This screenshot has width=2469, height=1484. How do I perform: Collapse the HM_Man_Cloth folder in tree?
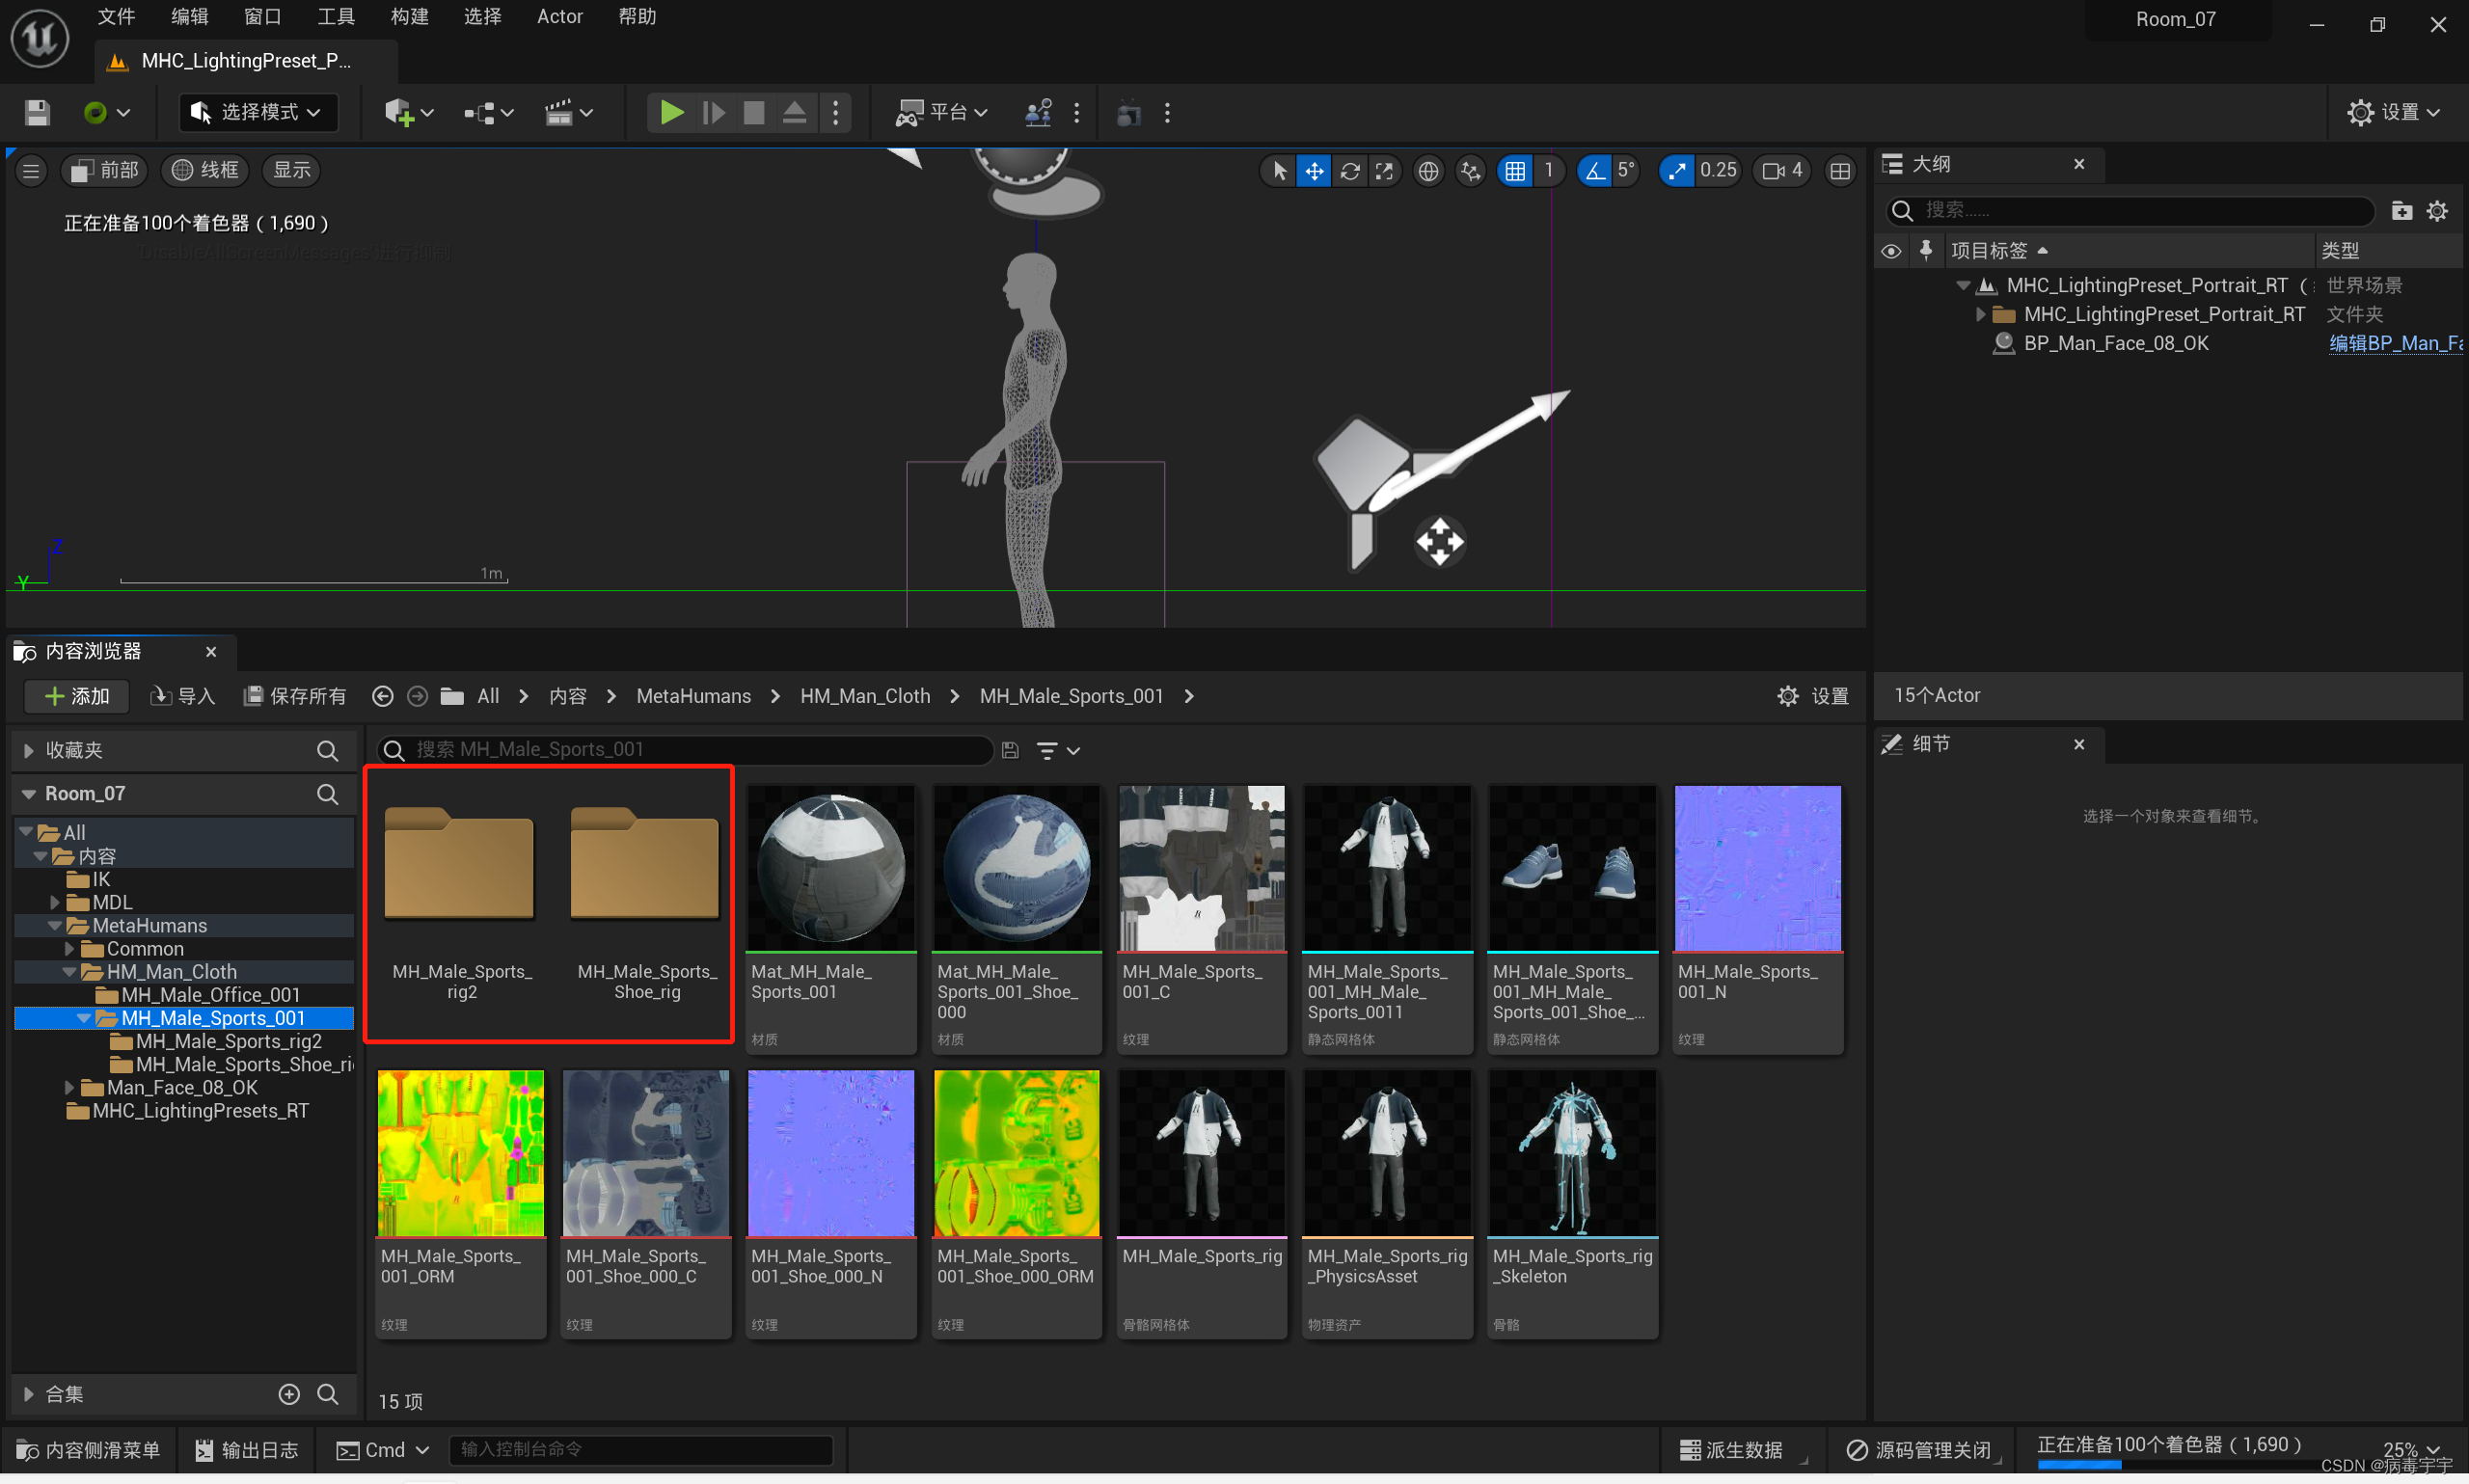(70, 971)
